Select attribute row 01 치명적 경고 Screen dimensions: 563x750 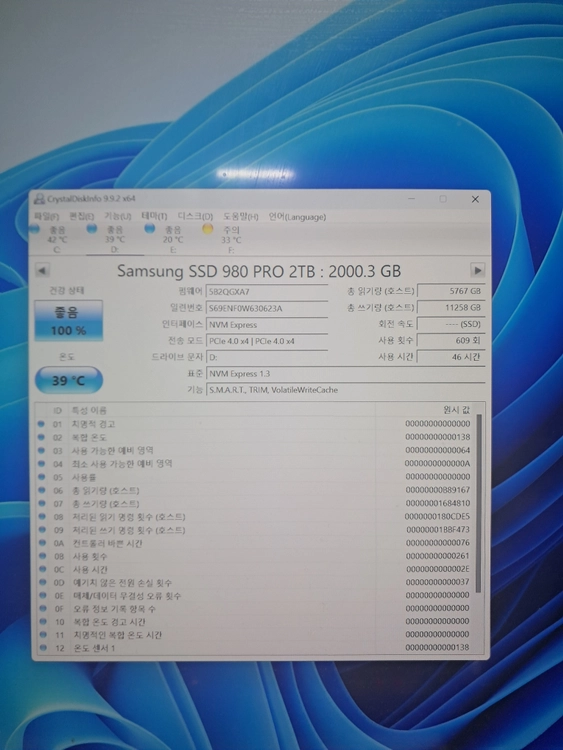point(255,424)
